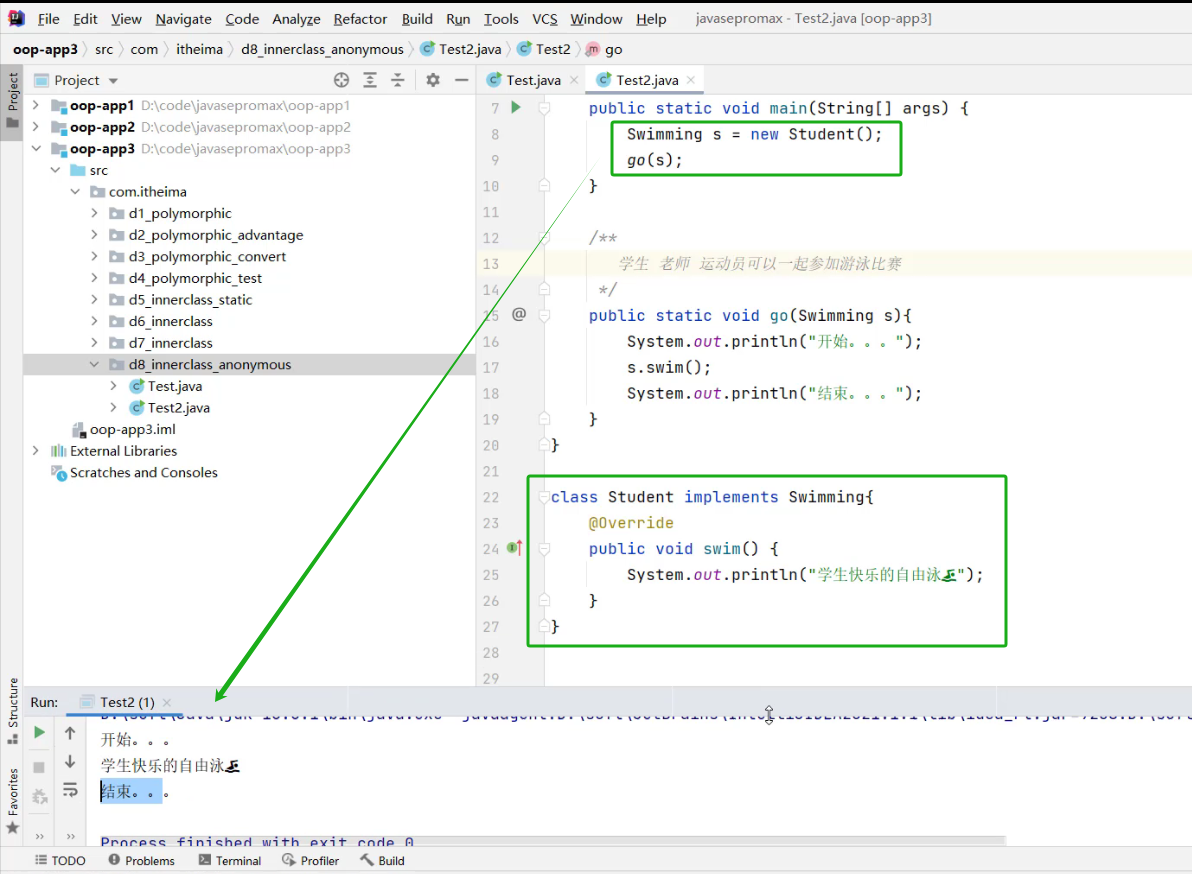Switch to the Test.java editor tab
Screen dimensions: 1192x874
534,80
